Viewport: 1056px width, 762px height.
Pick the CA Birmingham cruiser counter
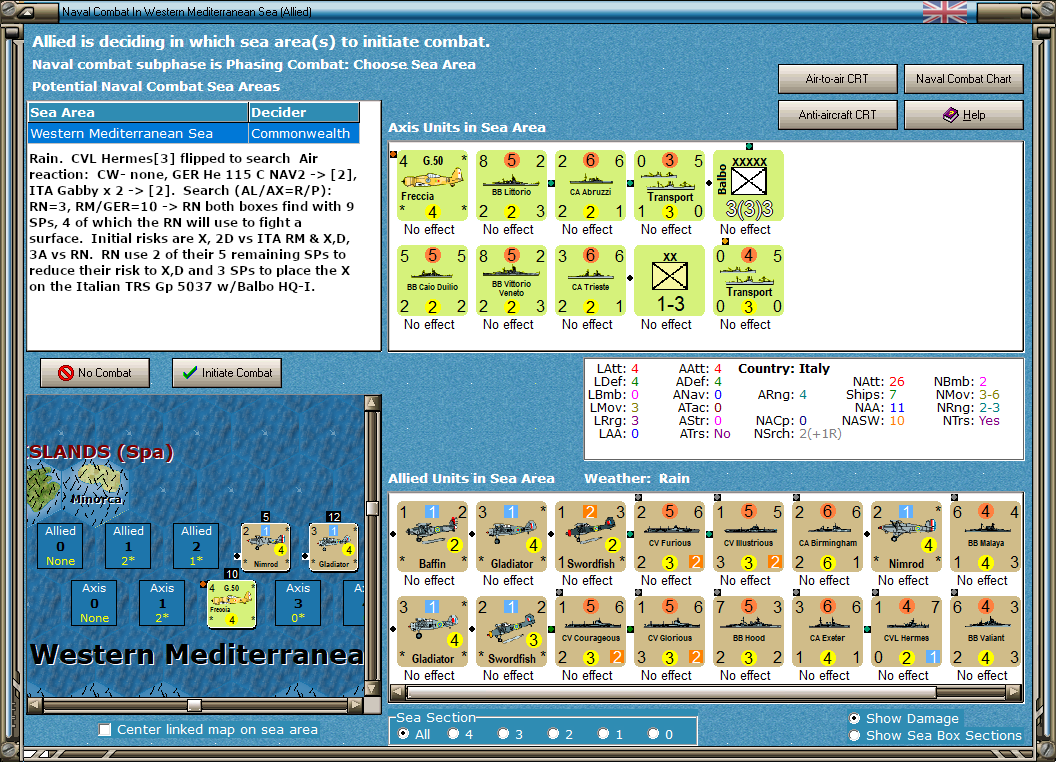coord(827,536)
